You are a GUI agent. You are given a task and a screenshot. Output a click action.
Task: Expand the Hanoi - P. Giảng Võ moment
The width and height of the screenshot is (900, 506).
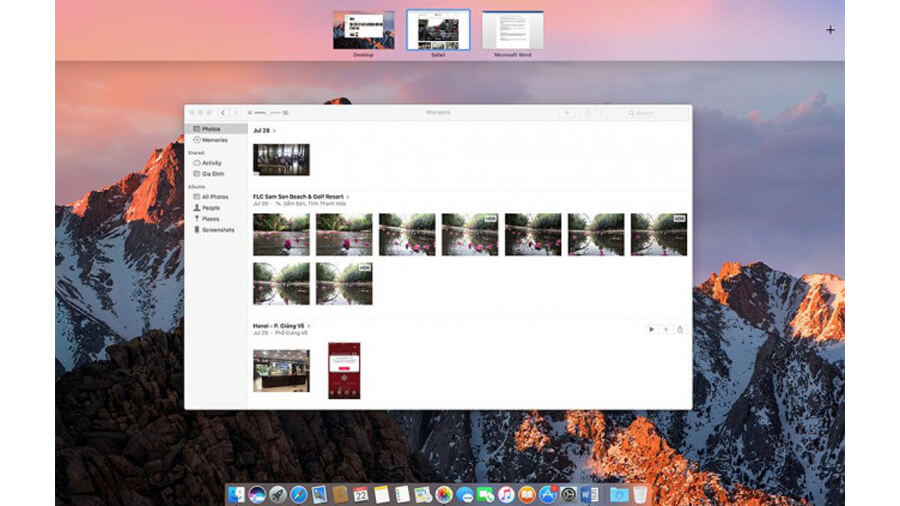310,326
